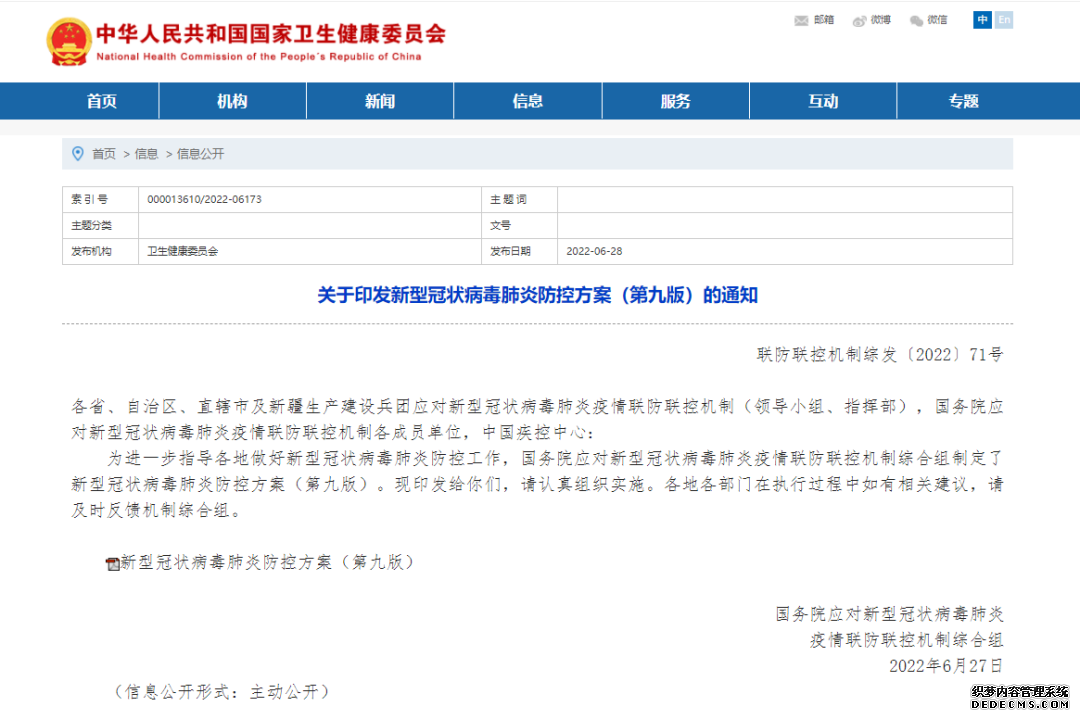
Task: Open the 微博 Weibo icon
Action: click(859, 21)
